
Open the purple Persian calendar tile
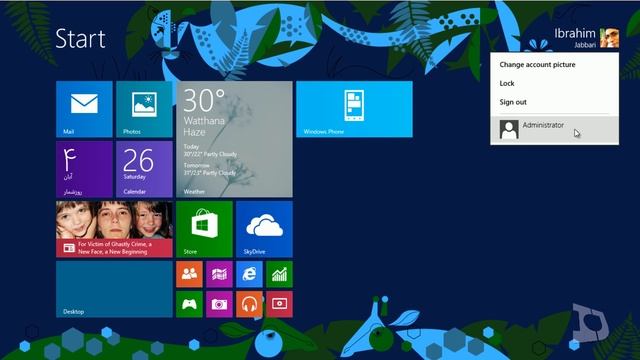(84, 169)
